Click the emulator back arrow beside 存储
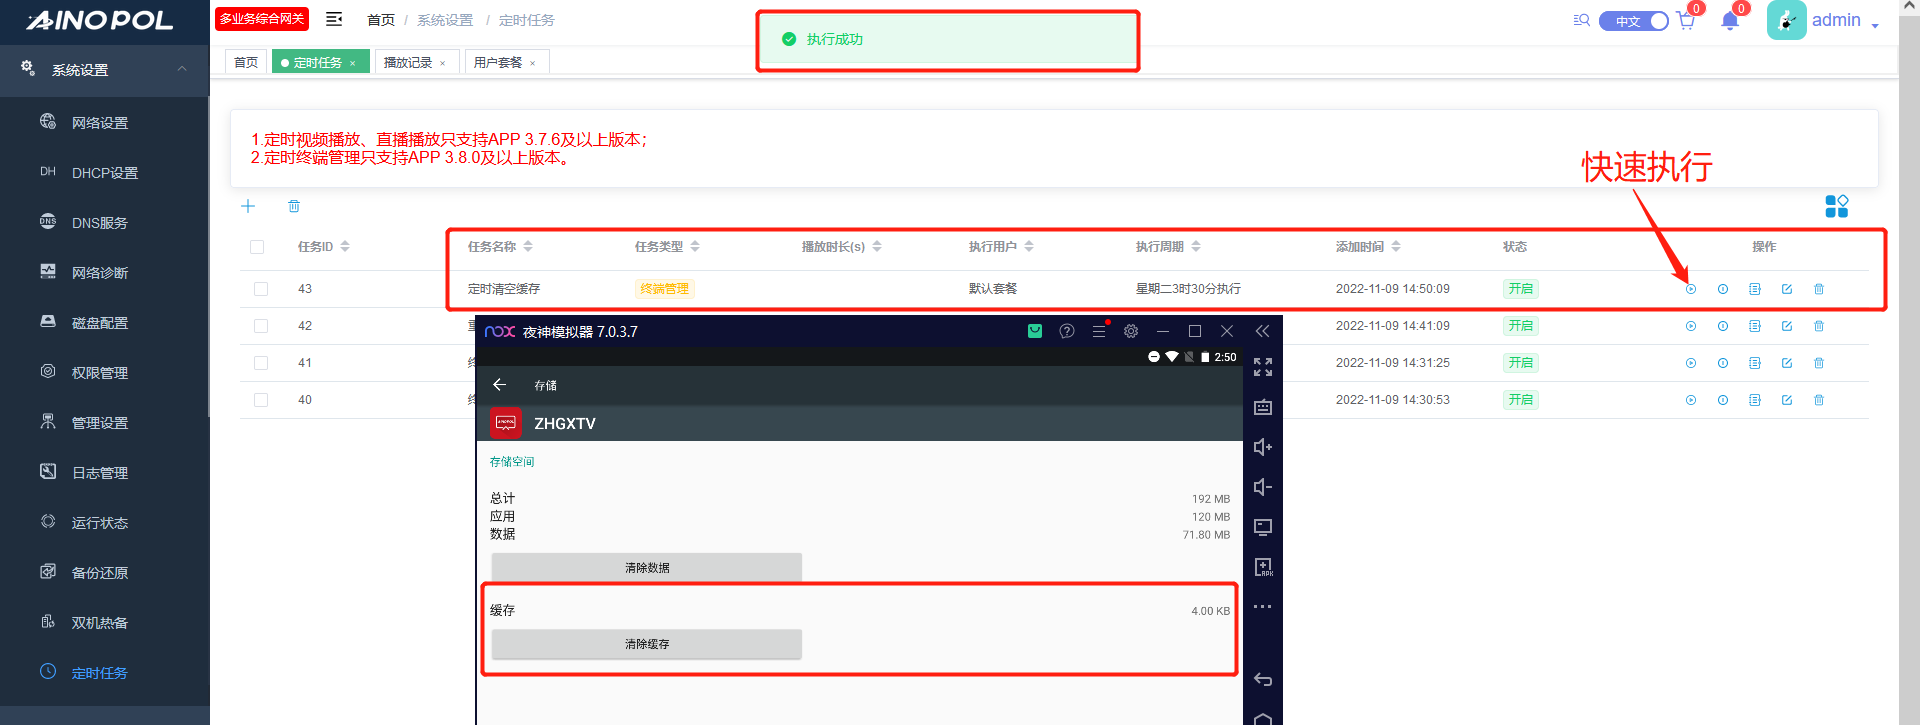The height and width of the screenshot is (725, 1920). tap(499, 385)
